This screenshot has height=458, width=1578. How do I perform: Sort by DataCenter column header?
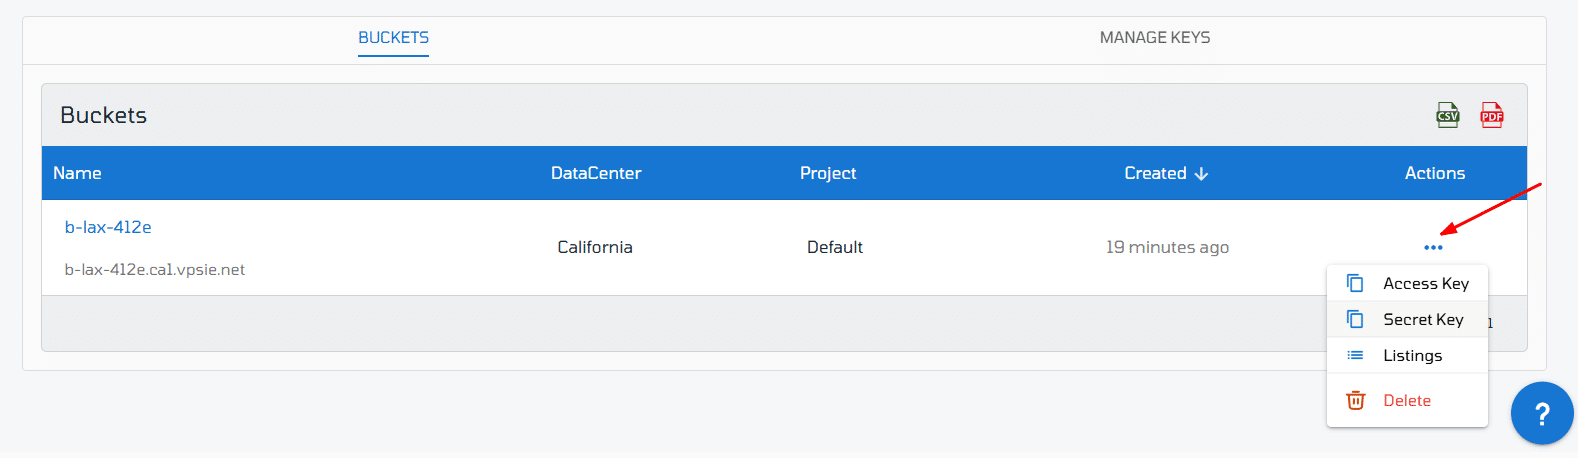[x=596, y=173]
